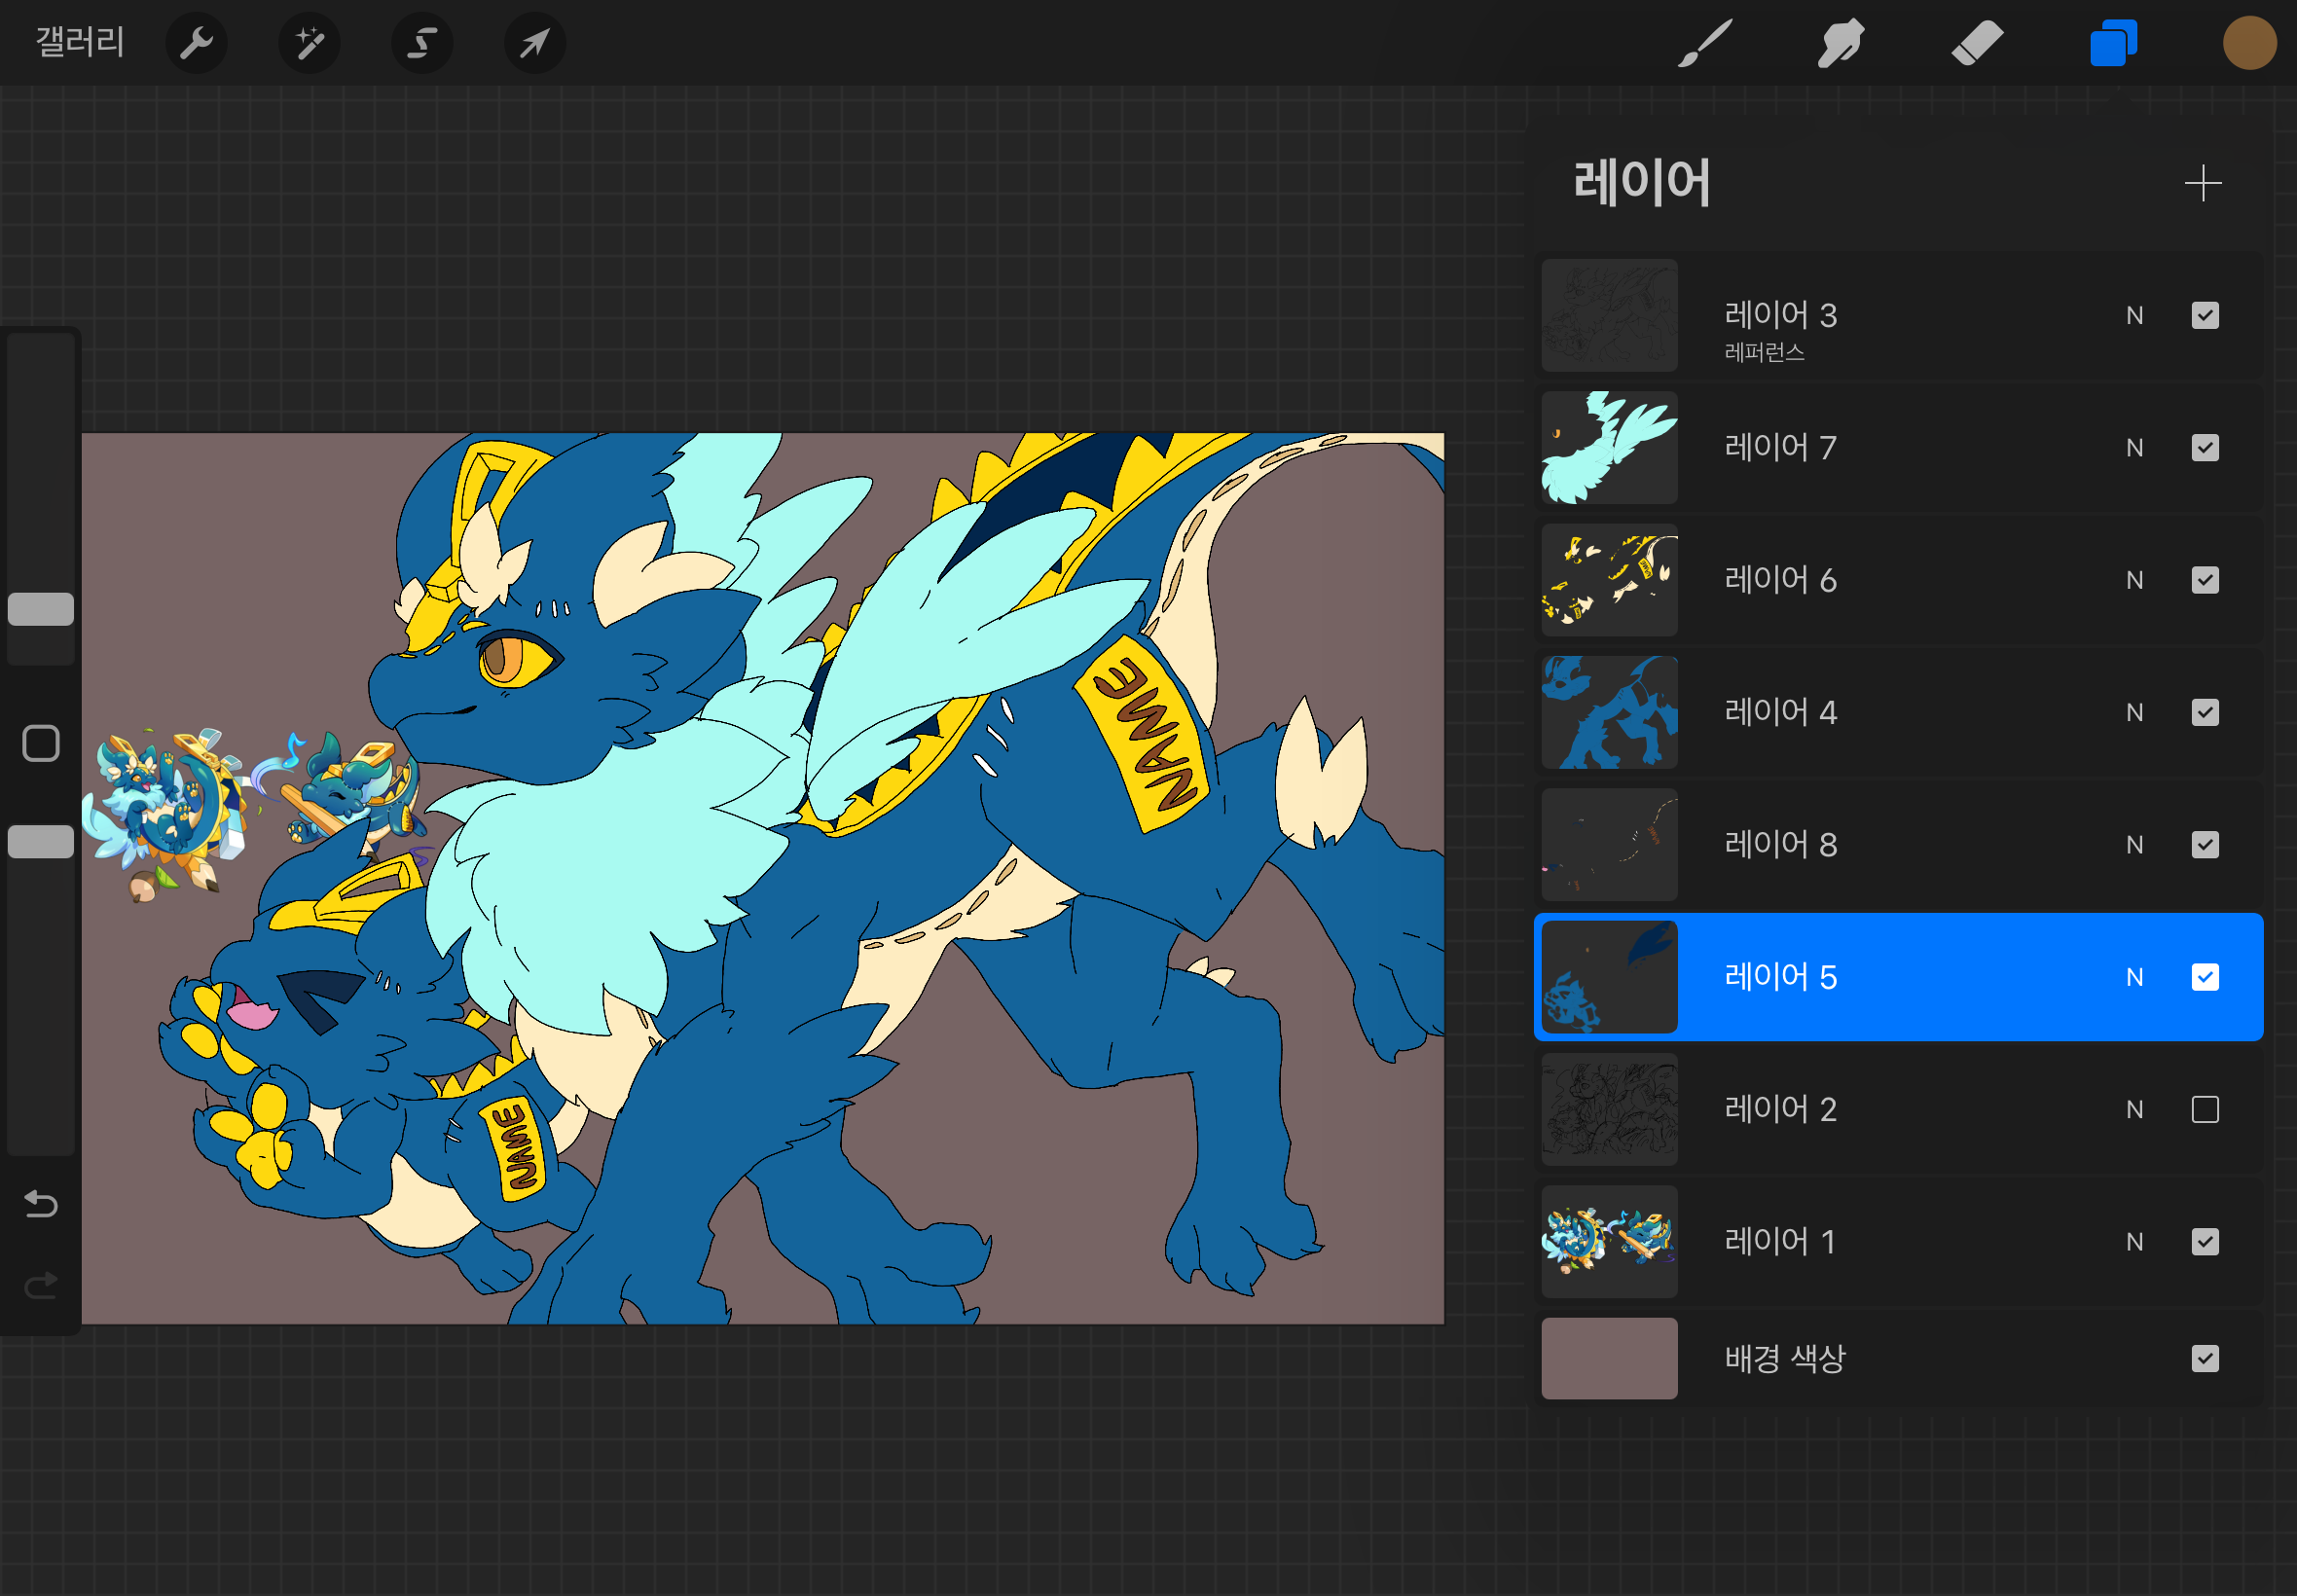This screenshot has width=2297, height=1596.
Task: Open blend mode N on 레이어 3
Action: [2134, 316]
